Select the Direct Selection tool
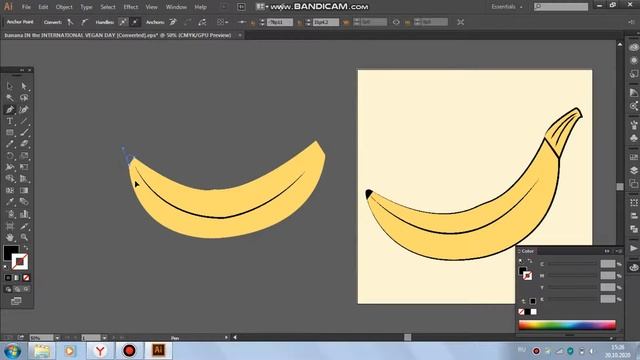Screen dimensions: 640x360 (24, 86)
